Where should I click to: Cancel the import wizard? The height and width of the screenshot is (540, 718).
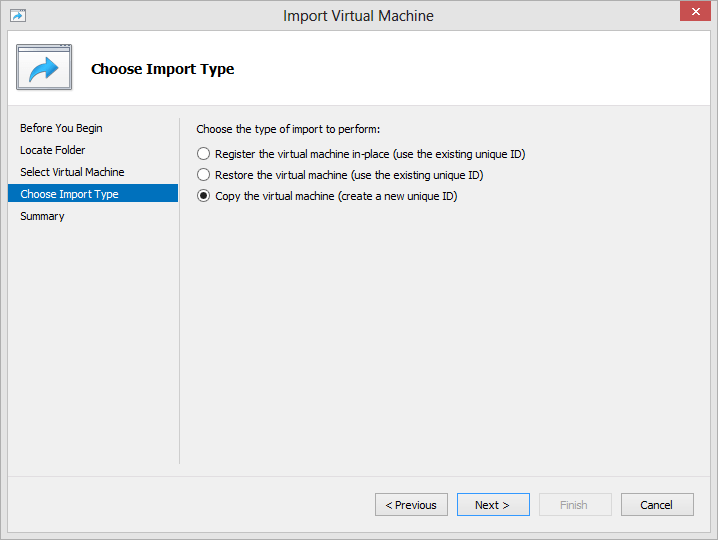(x=657, y=505)
